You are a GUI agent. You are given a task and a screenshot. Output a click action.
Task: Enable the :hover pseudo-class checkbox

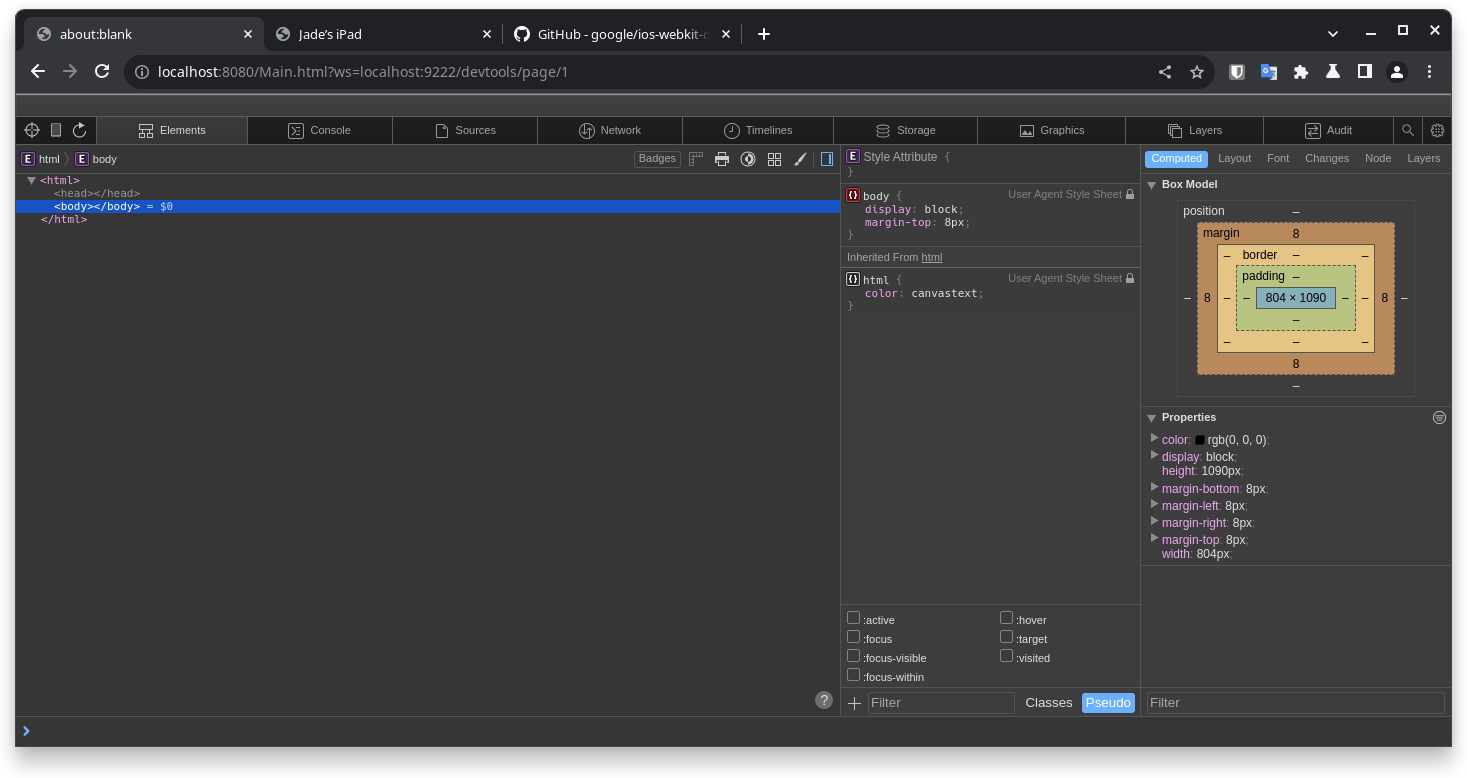1006,618
